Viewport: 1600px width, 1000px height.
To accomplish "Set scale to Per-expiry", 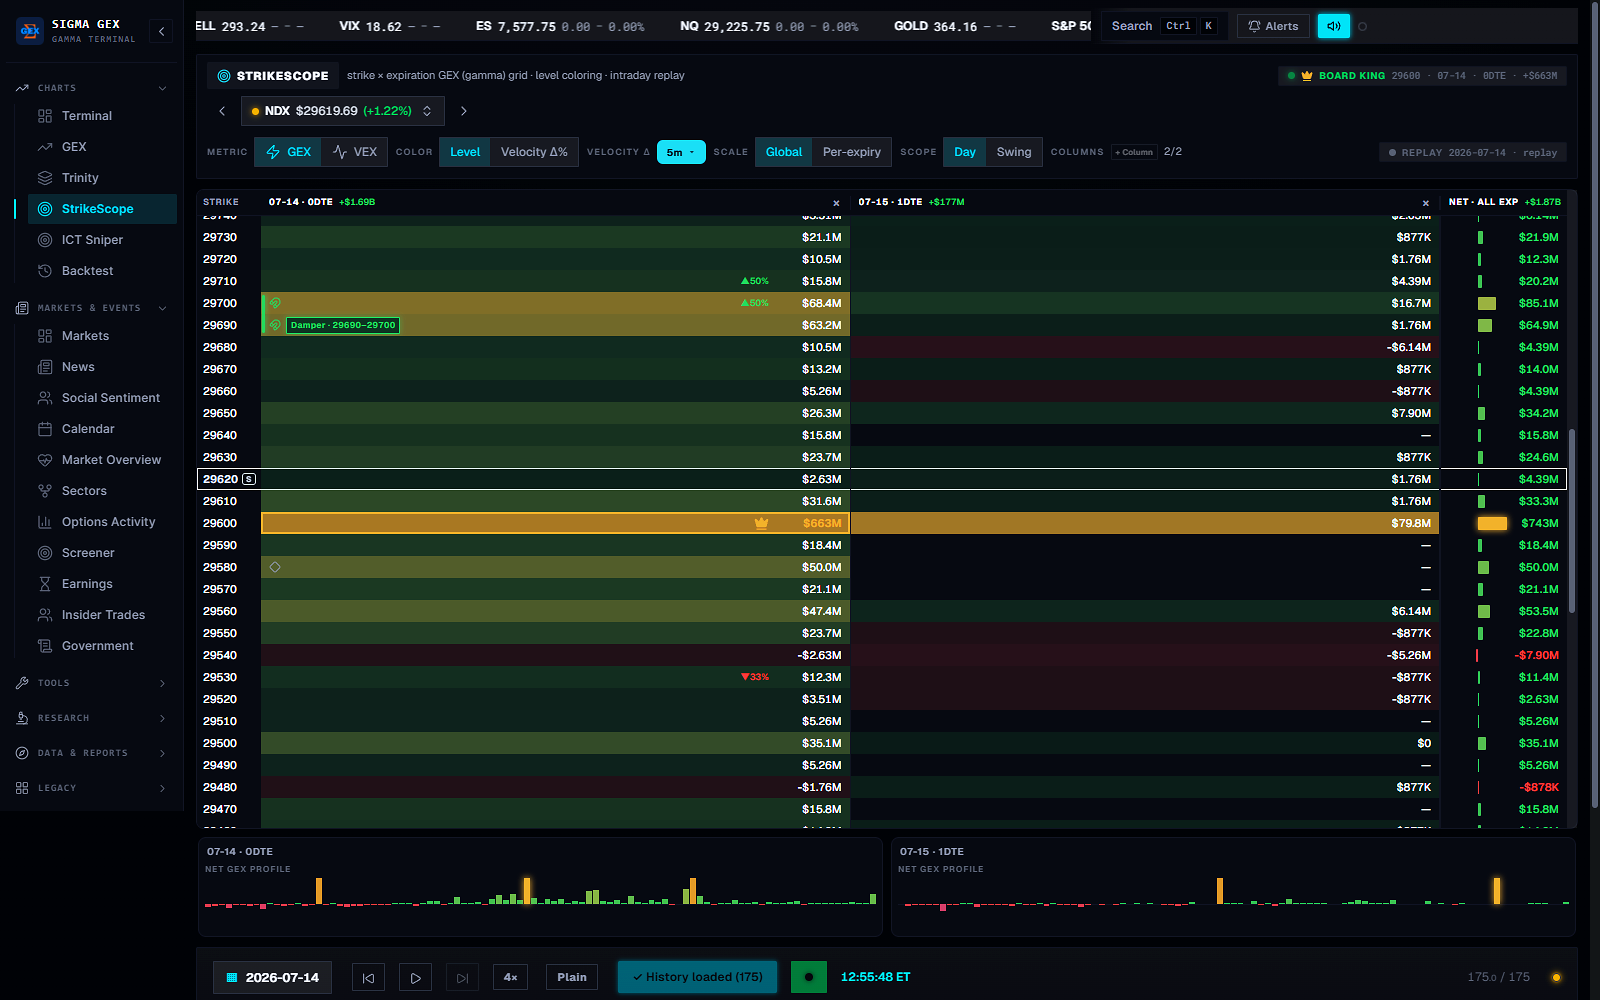I will coord(852,152).
